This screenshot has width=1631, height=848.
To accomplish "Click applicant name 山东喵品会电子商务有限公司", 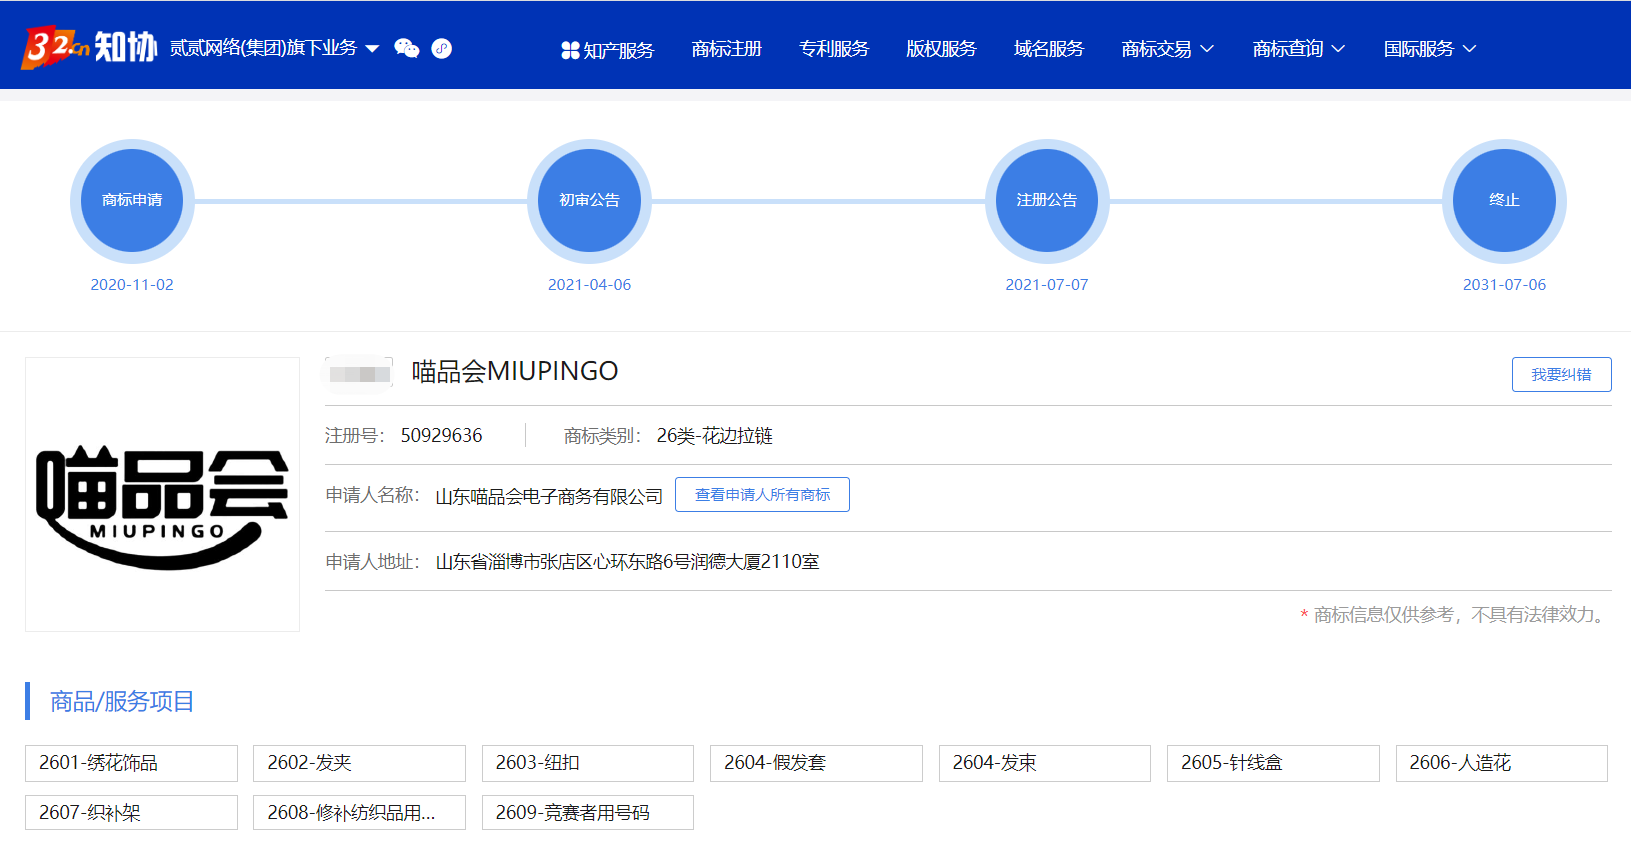I will (549, 496).
